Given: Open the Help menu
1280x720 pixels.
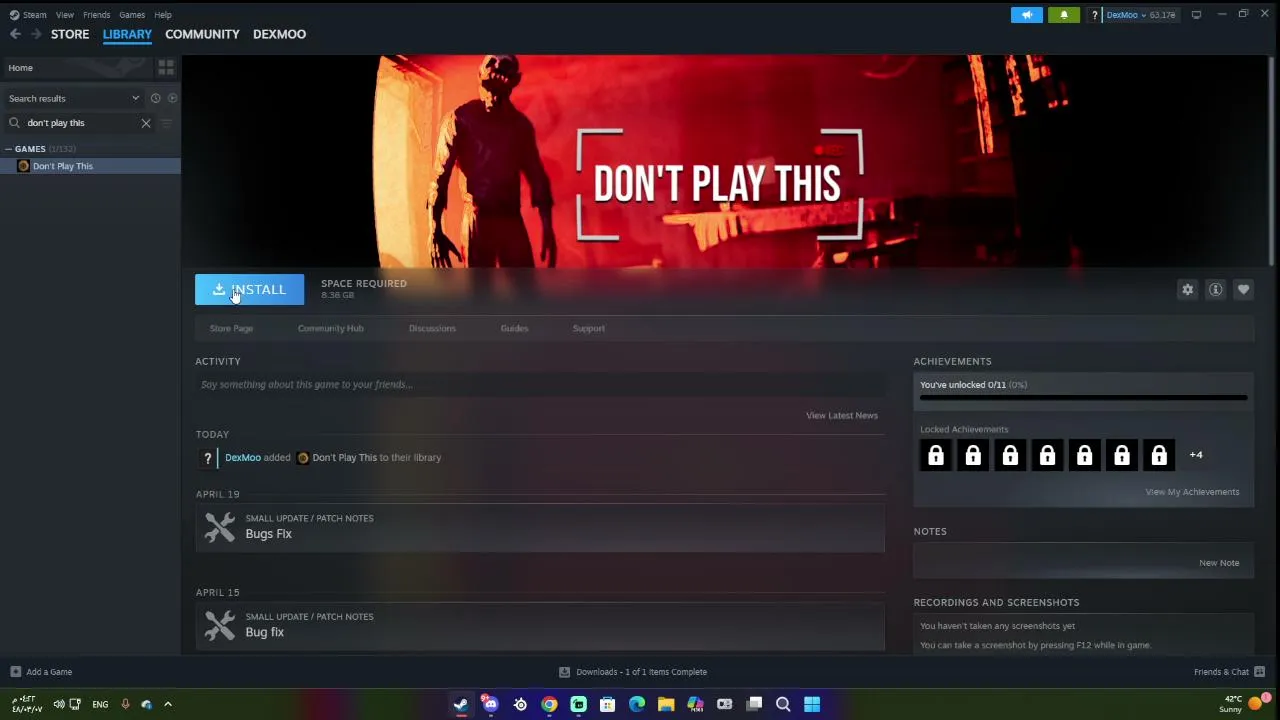Looking at the screenshot, I should pos(163,15).
